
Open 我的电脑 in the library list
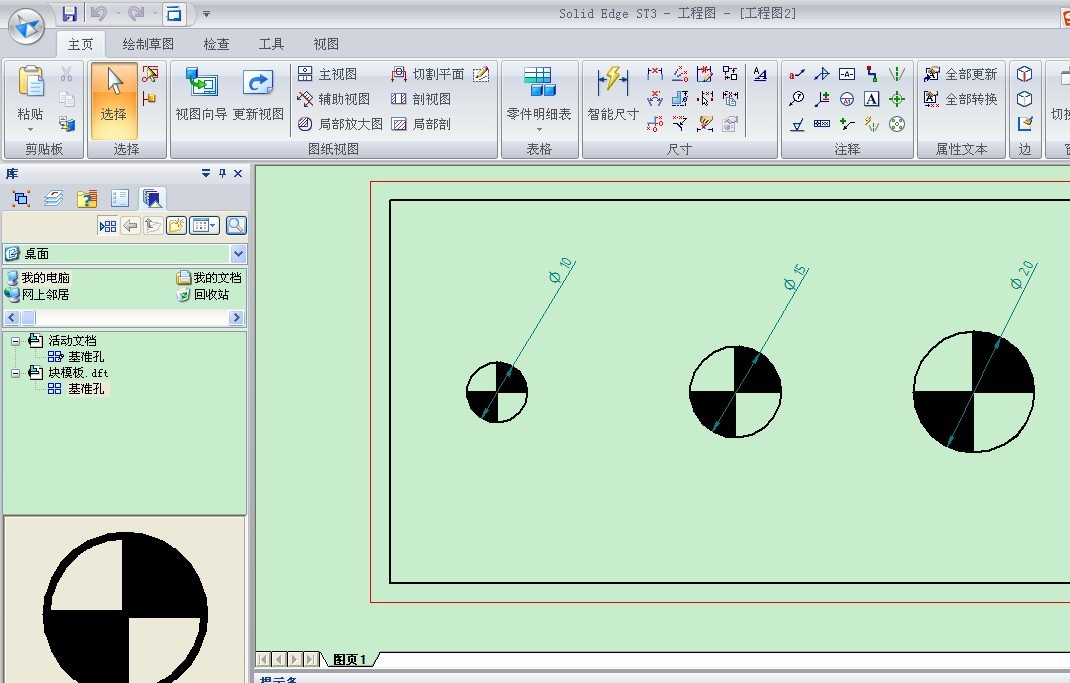coord(38,278)
